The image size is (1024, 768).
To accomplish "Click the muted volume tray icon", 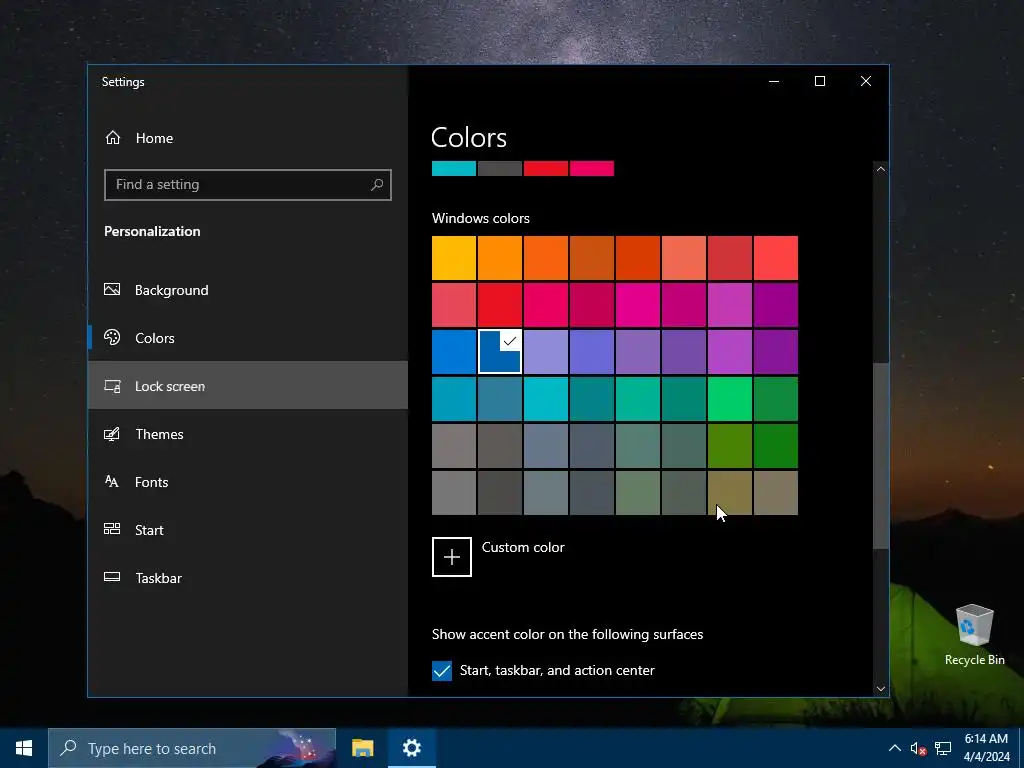I will point(918,749).
